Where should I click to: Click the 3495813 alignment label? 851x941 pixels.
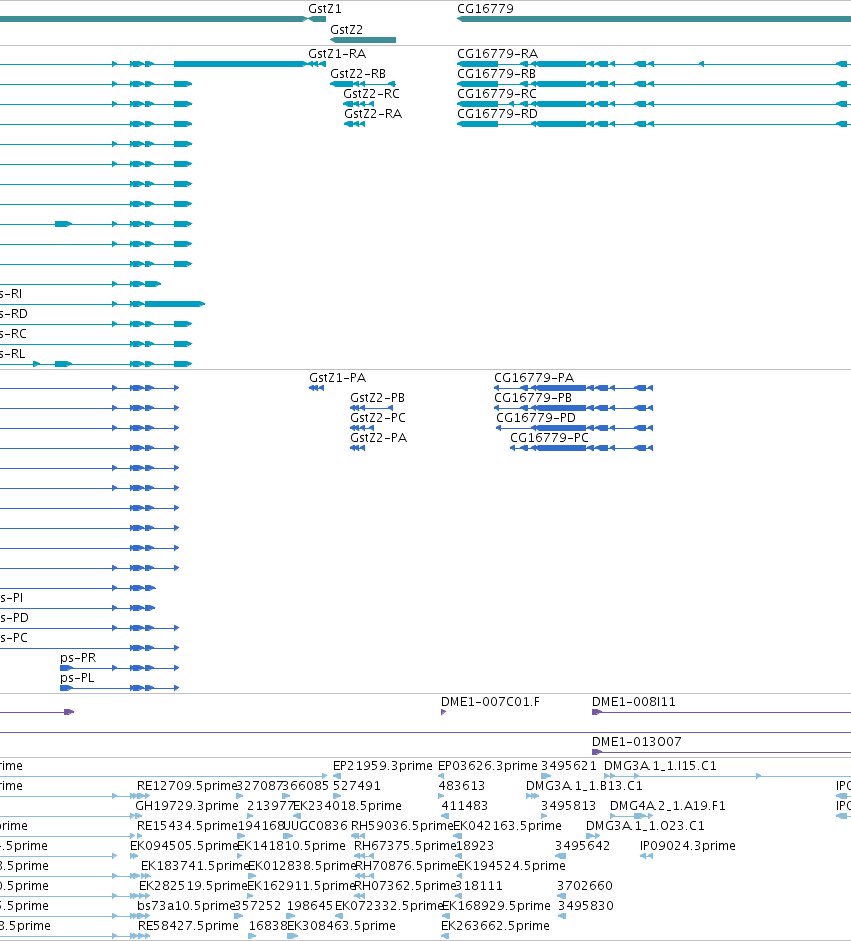[x=568, y=806]
